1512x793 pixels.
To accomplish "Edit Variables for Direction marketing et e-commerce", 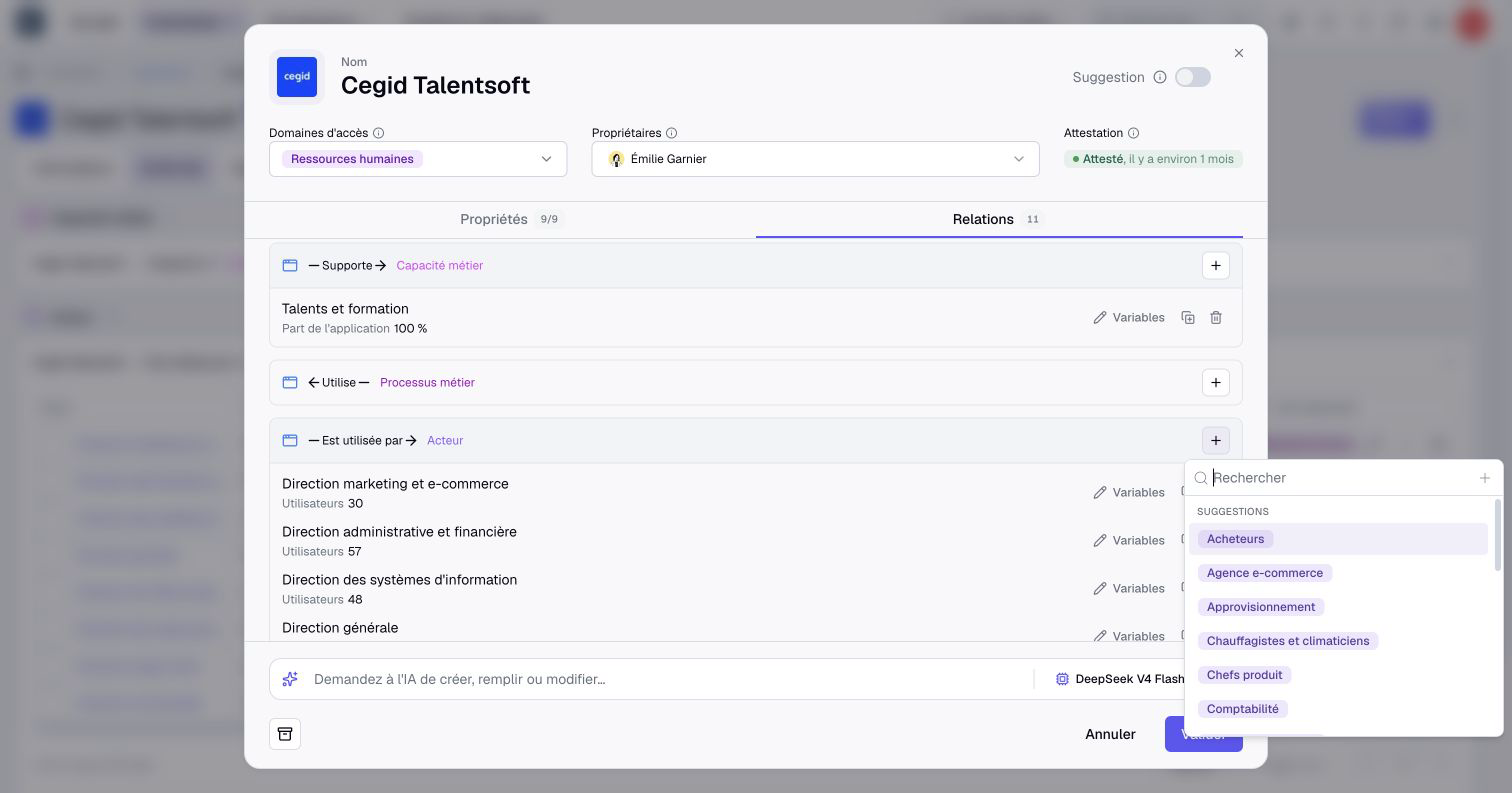I will 1129,492.
